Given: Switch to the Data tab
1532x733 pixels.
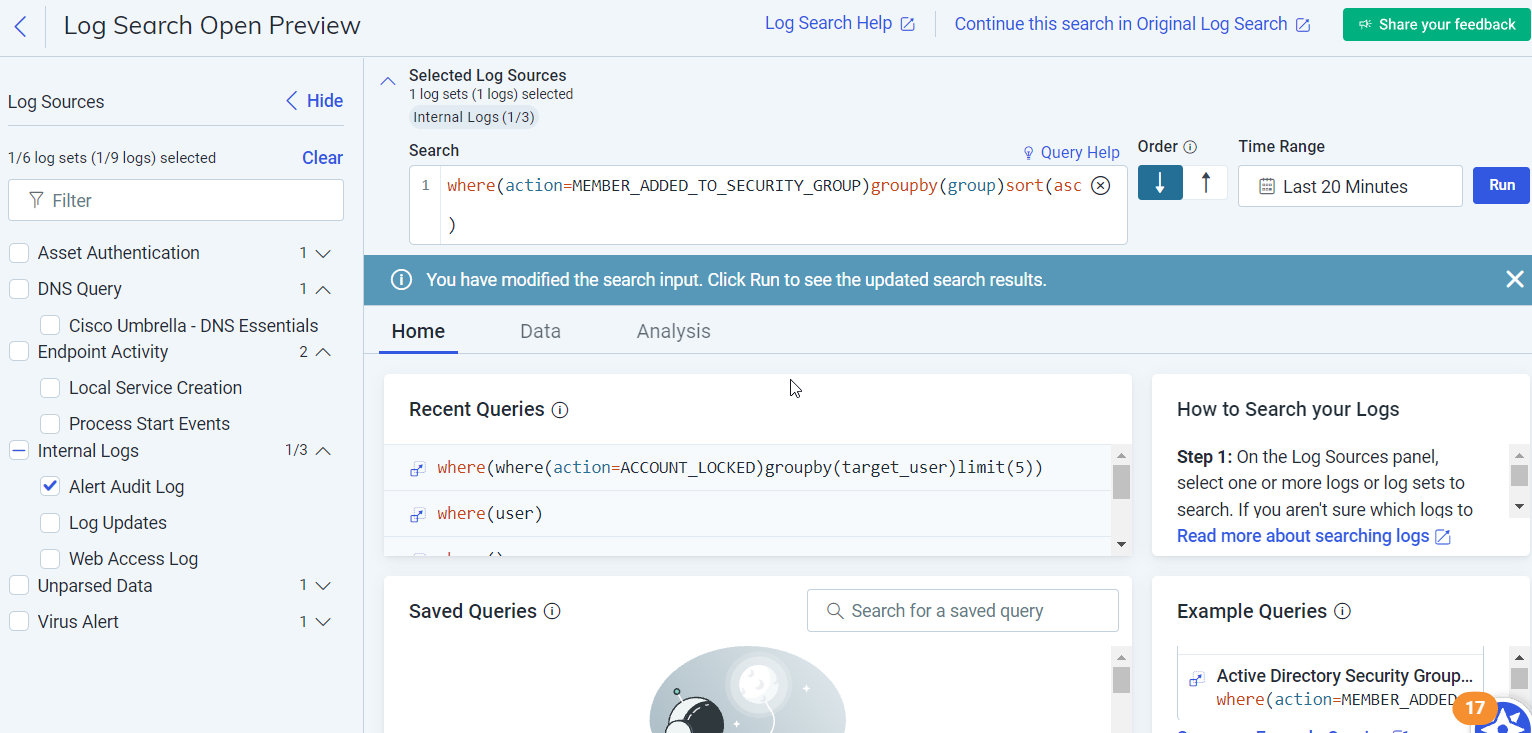Looking at the screenshot, I should click(x=540, y=332).
